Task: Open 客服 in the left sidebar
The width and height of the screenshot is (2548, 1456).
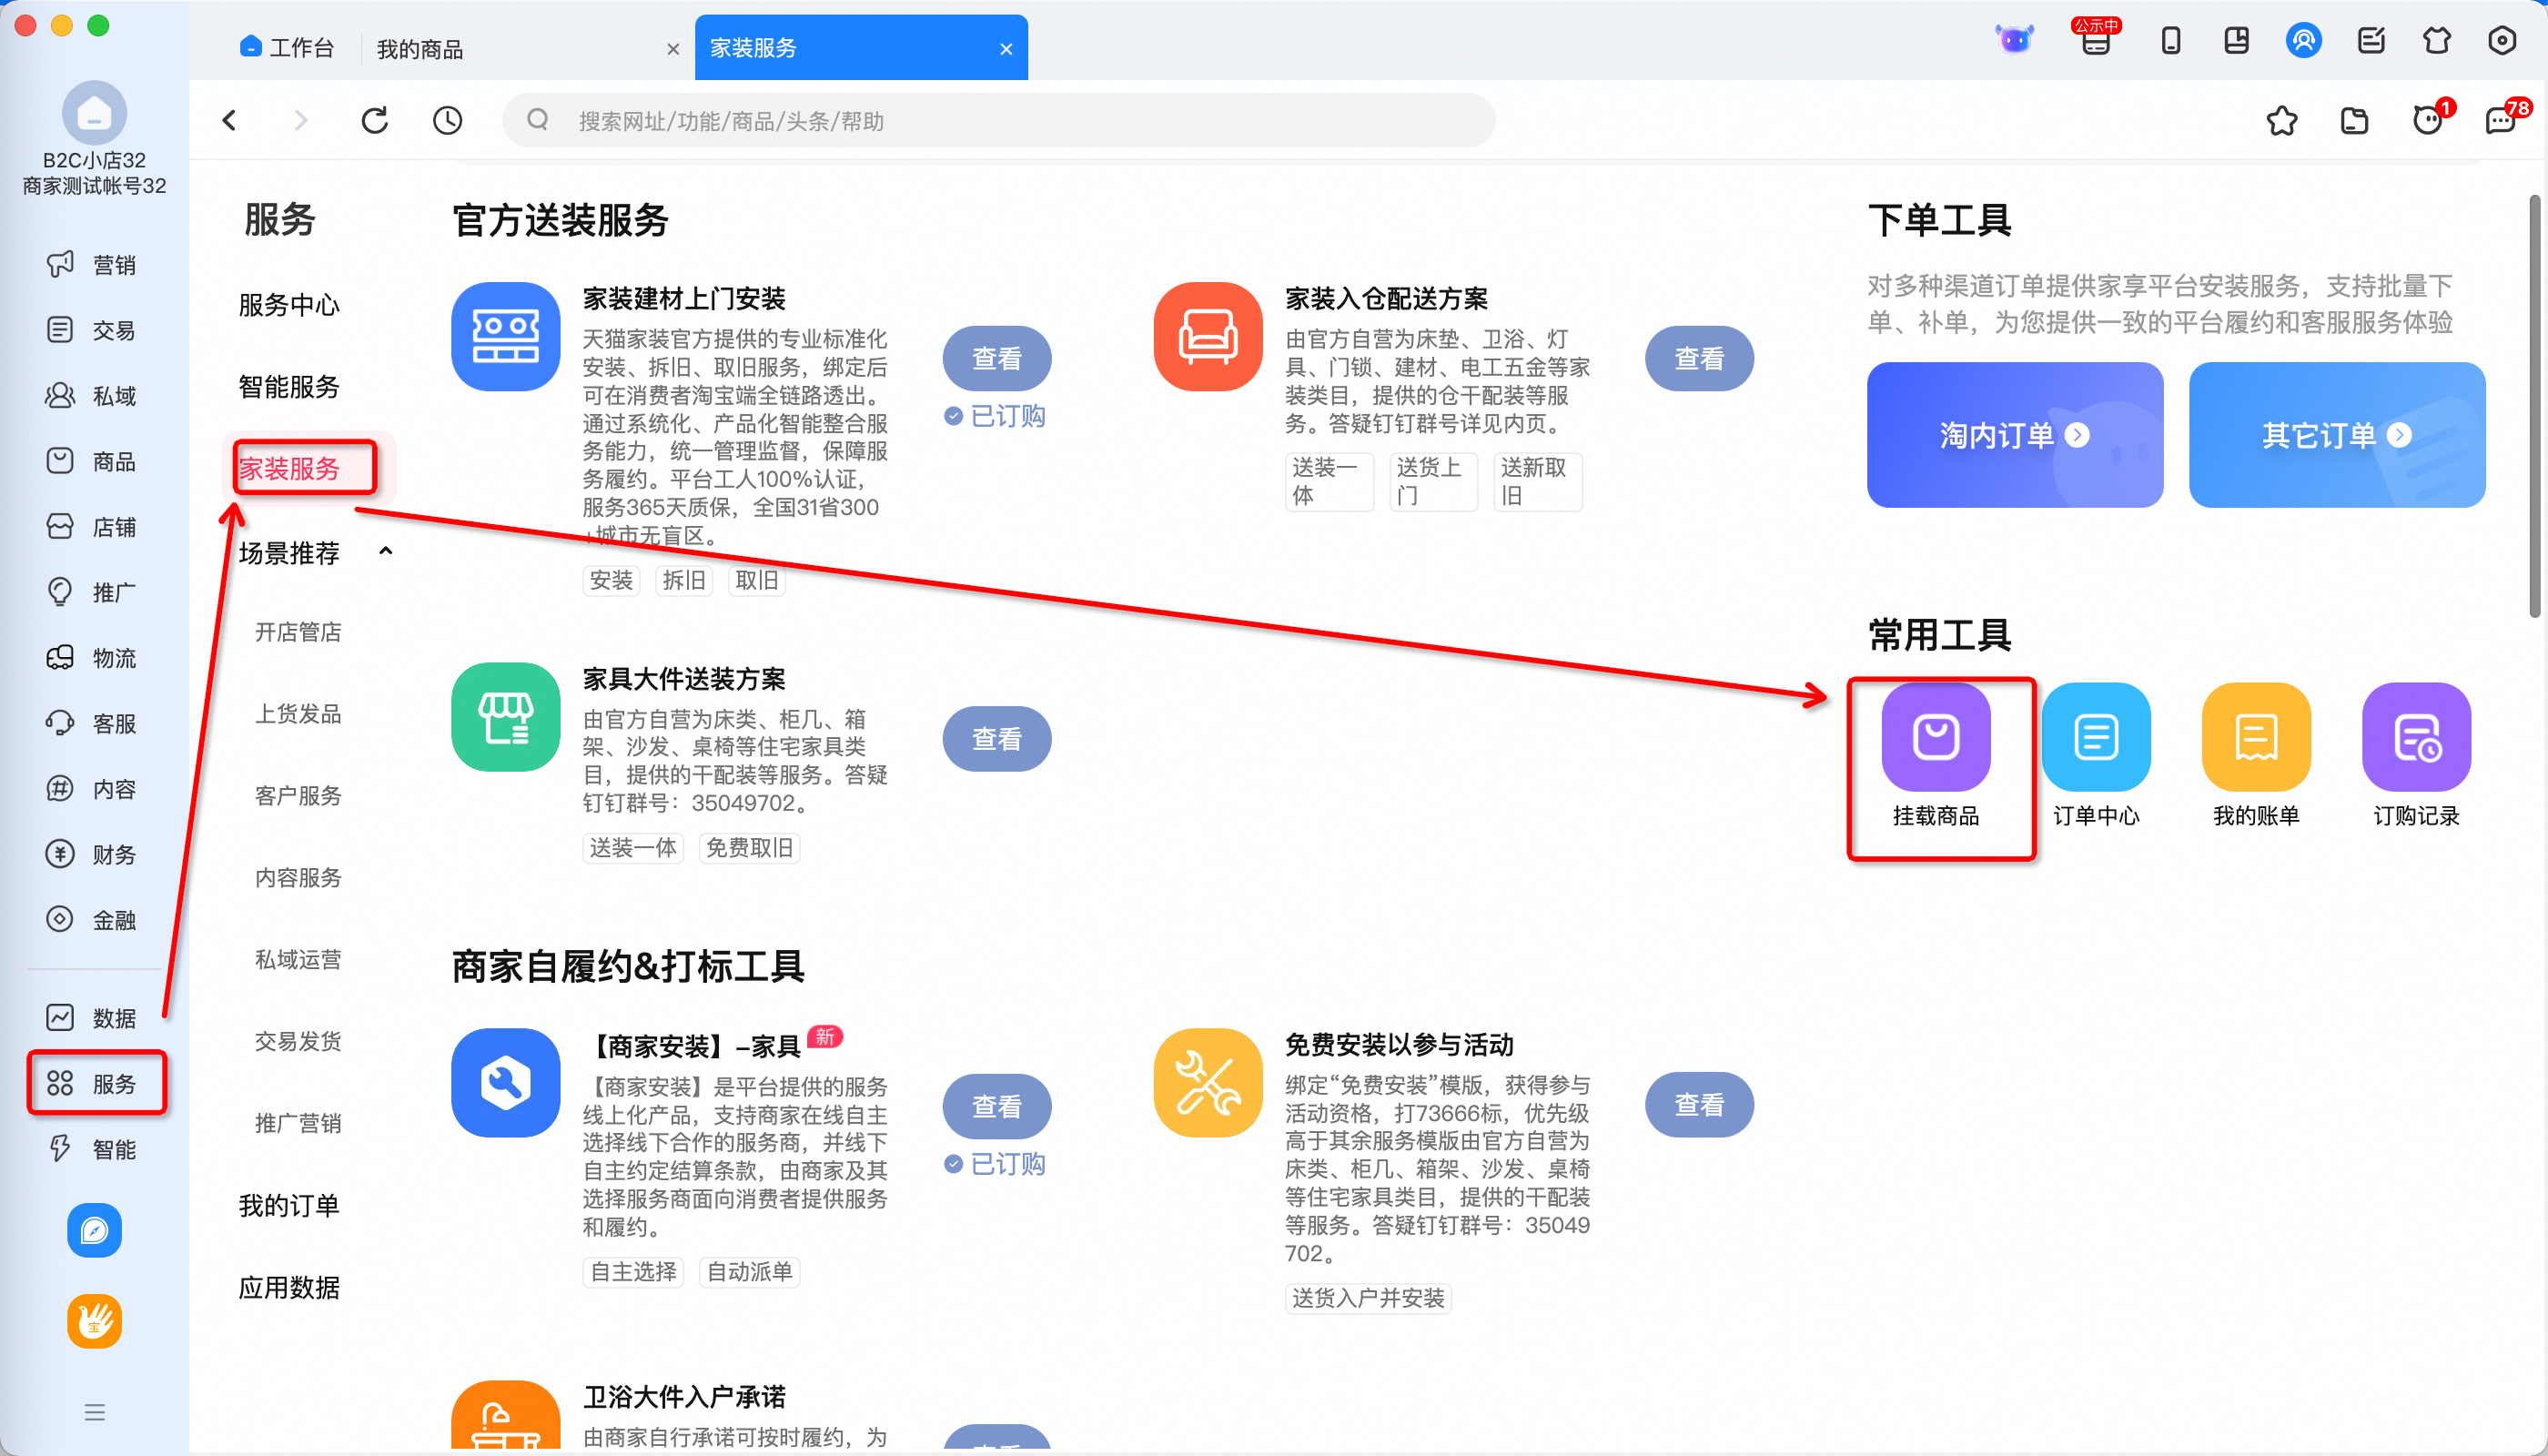Action: pyautogui.click(x=93, y=723)
